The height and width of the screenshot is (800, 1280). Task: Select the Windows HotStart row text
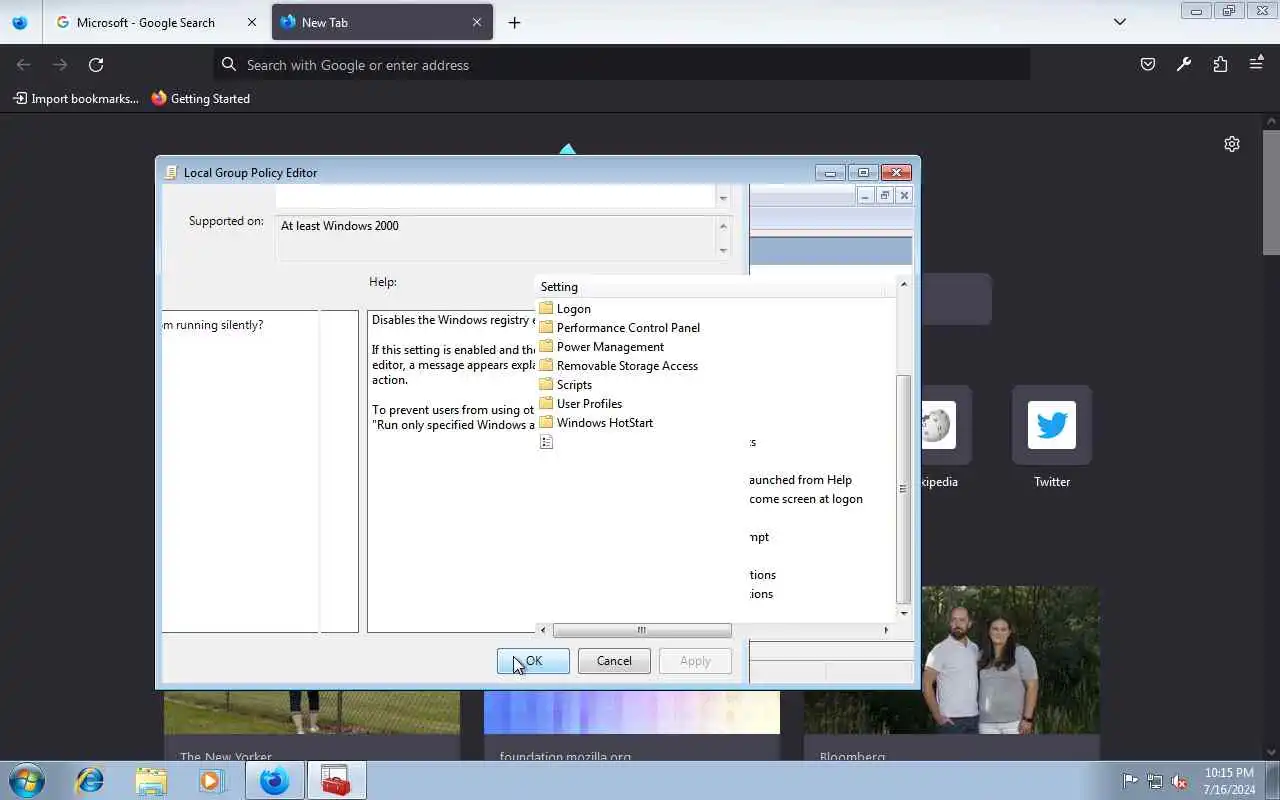[x=605, y=423]
